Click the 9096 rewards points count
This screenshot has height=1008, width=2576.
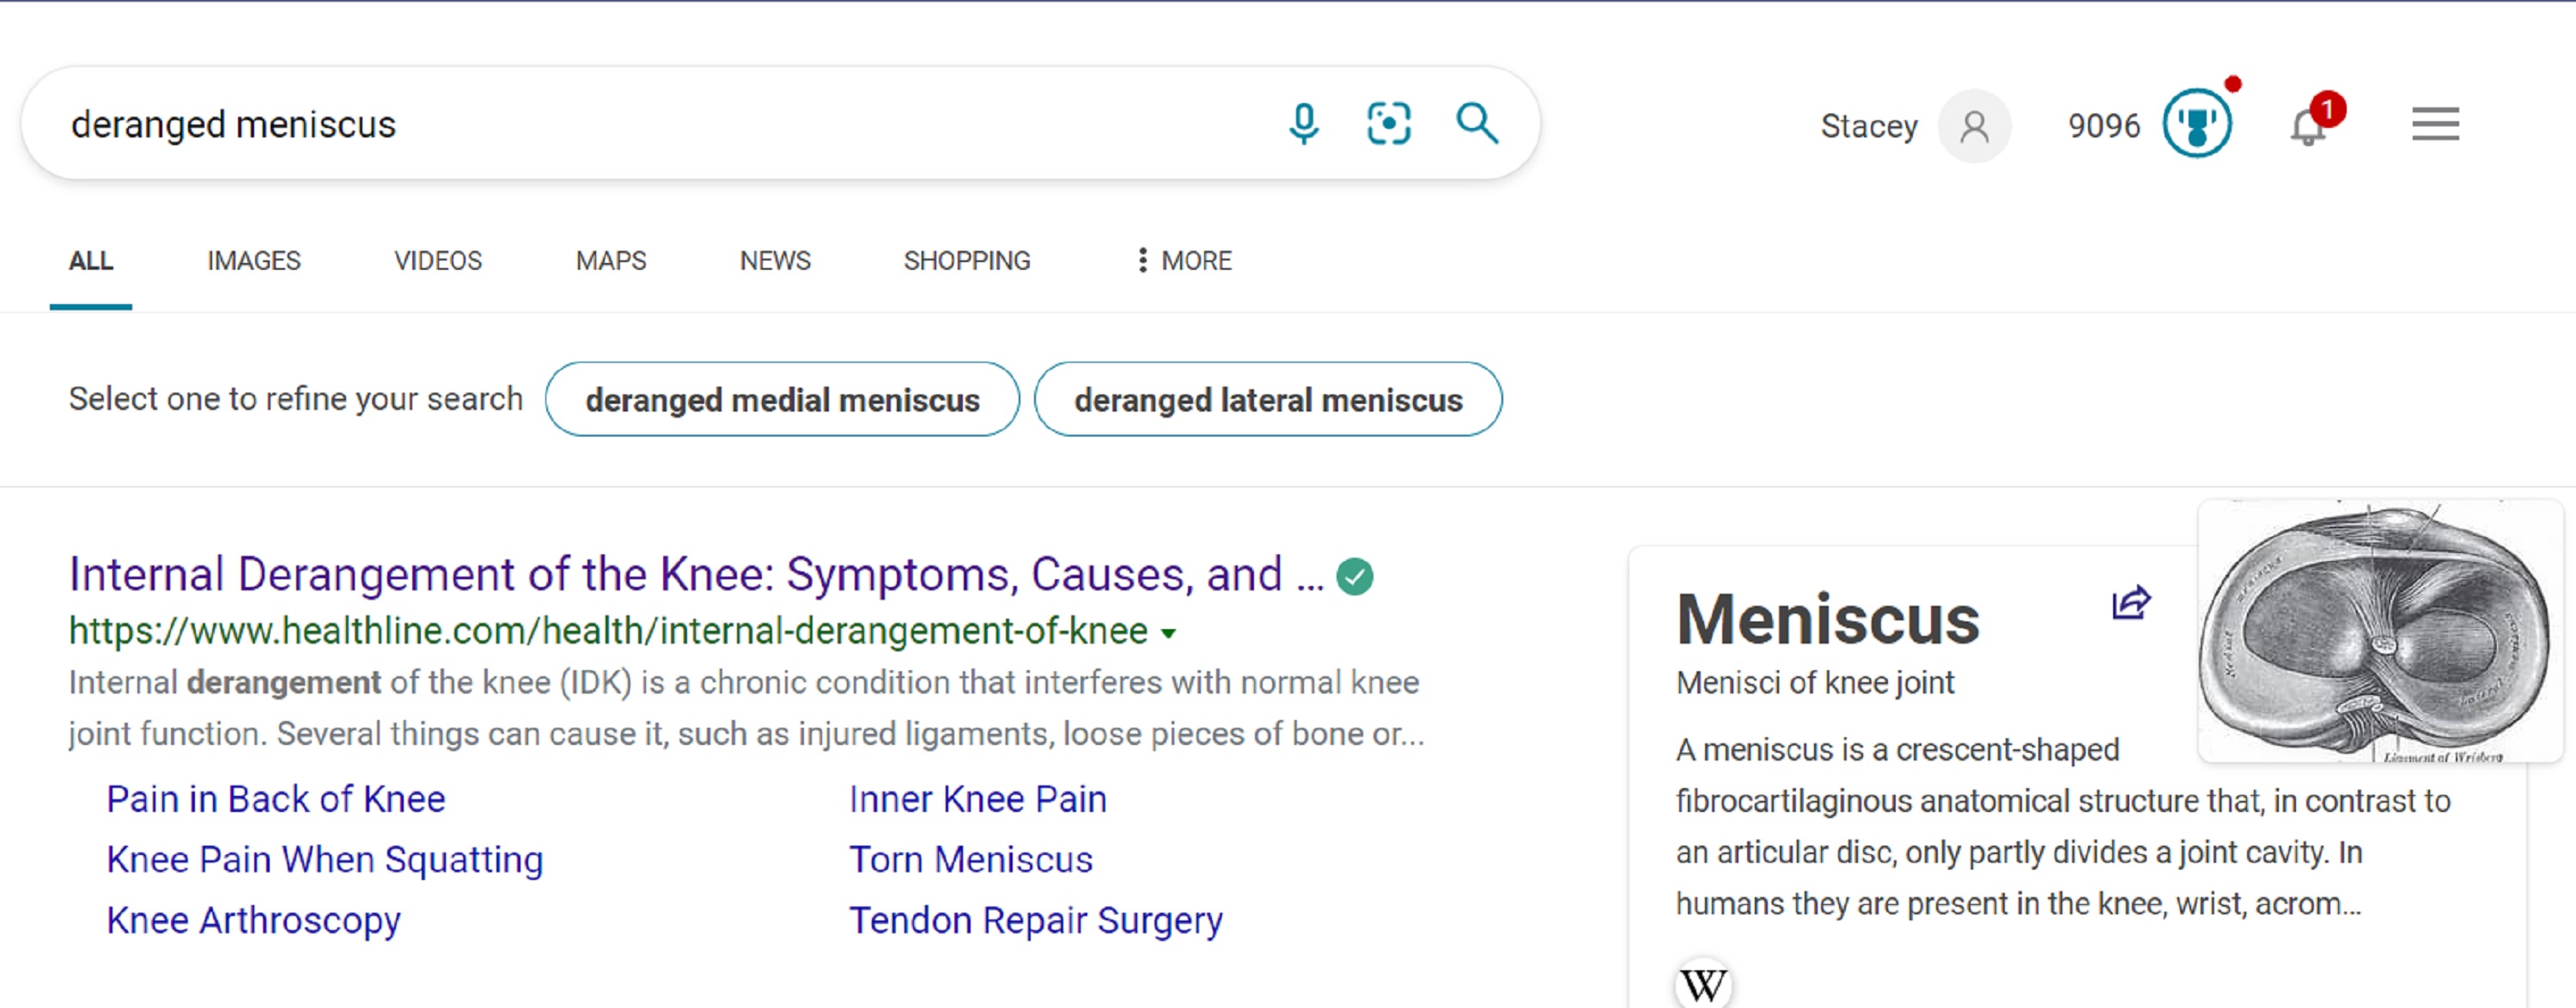pos(2104,126)
